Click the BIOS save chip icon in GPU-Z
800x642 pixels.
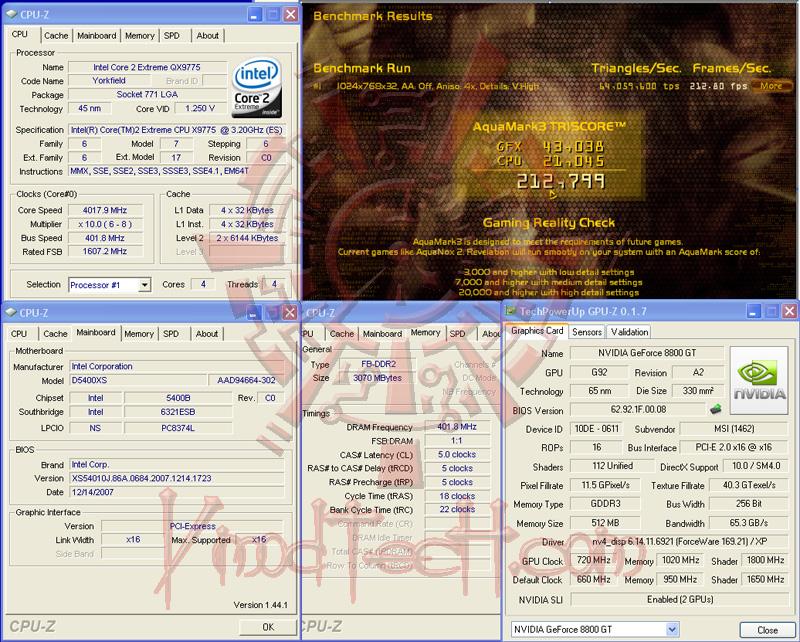[x=716, y=409]
